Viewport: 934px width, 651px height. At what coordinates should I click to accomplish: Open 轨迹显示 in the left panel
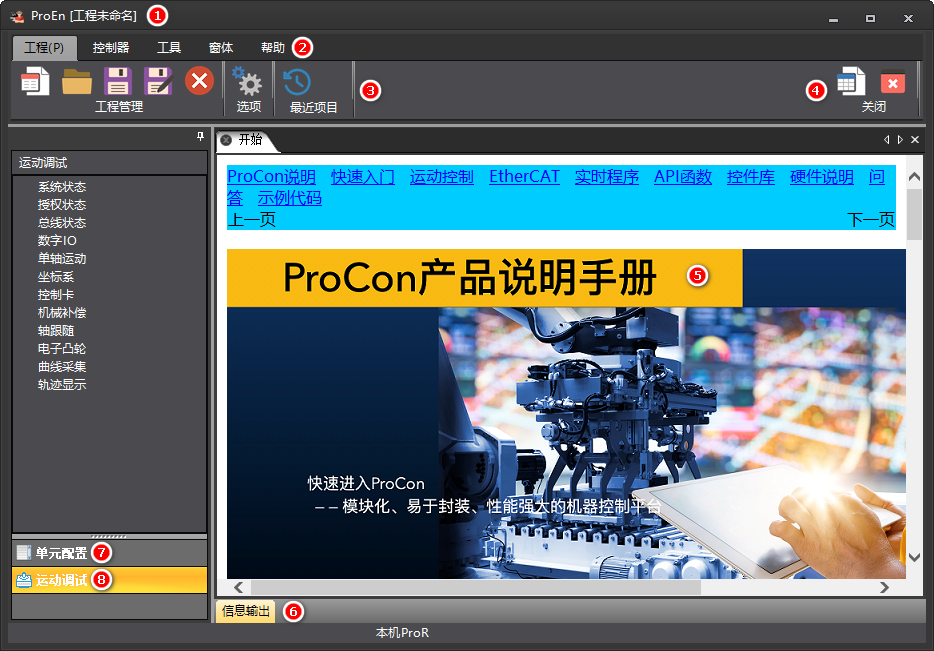(62, 385)
